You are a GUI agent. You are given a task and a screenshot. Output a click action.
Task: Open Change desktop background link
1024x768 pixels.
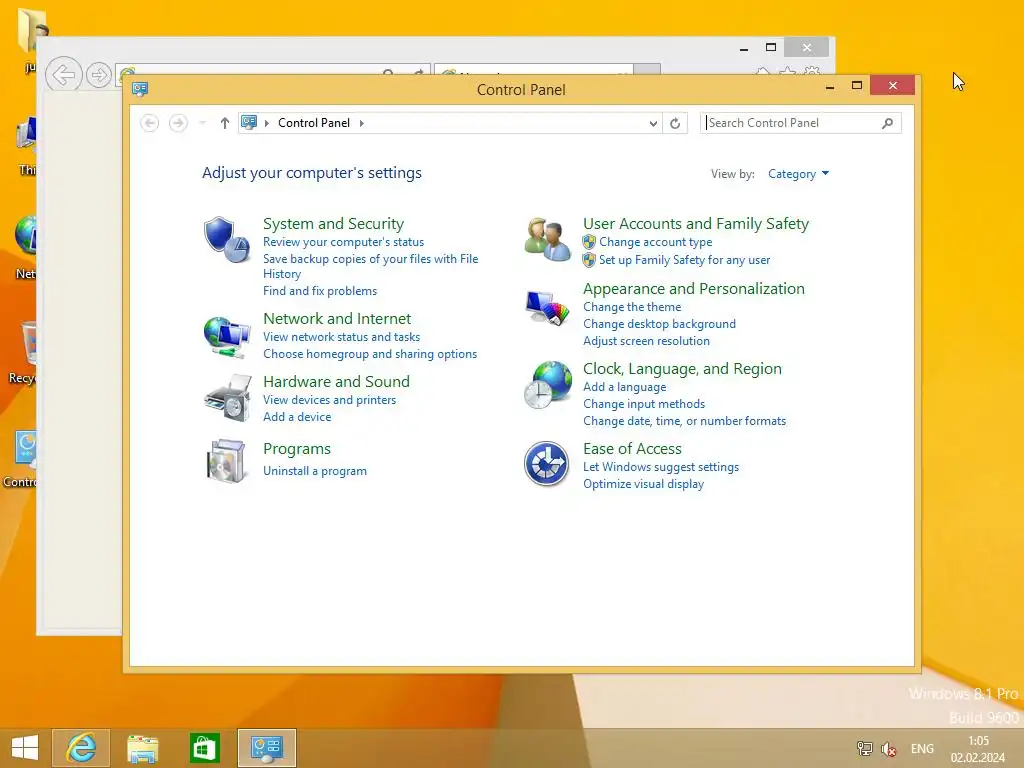659,324
